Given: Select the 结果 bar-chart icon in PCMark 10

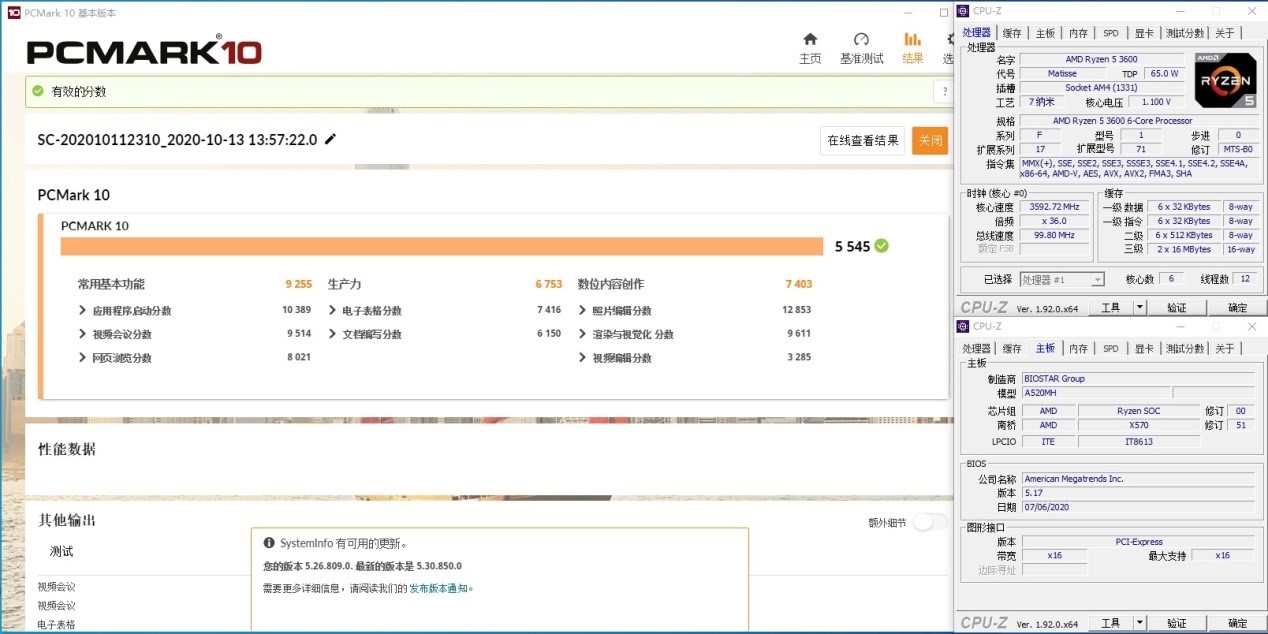Looking at the screenshot, I should [913, 39].
